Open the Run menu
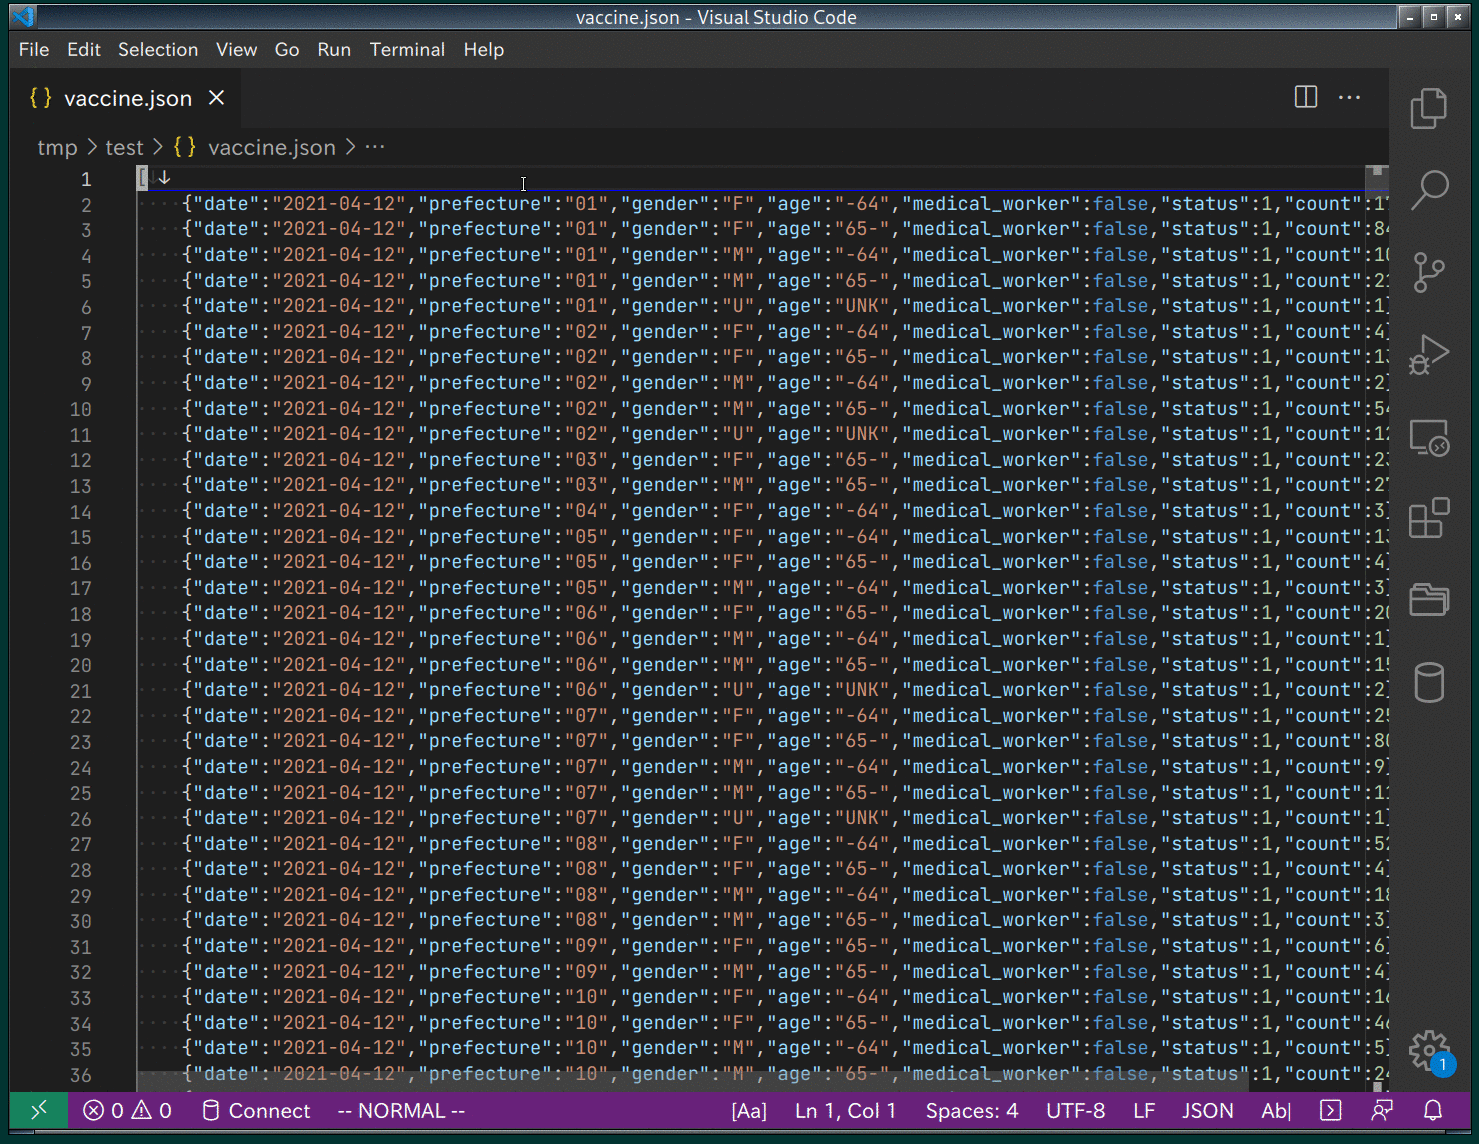1479x1144 pixels. [x=334, y=49]
